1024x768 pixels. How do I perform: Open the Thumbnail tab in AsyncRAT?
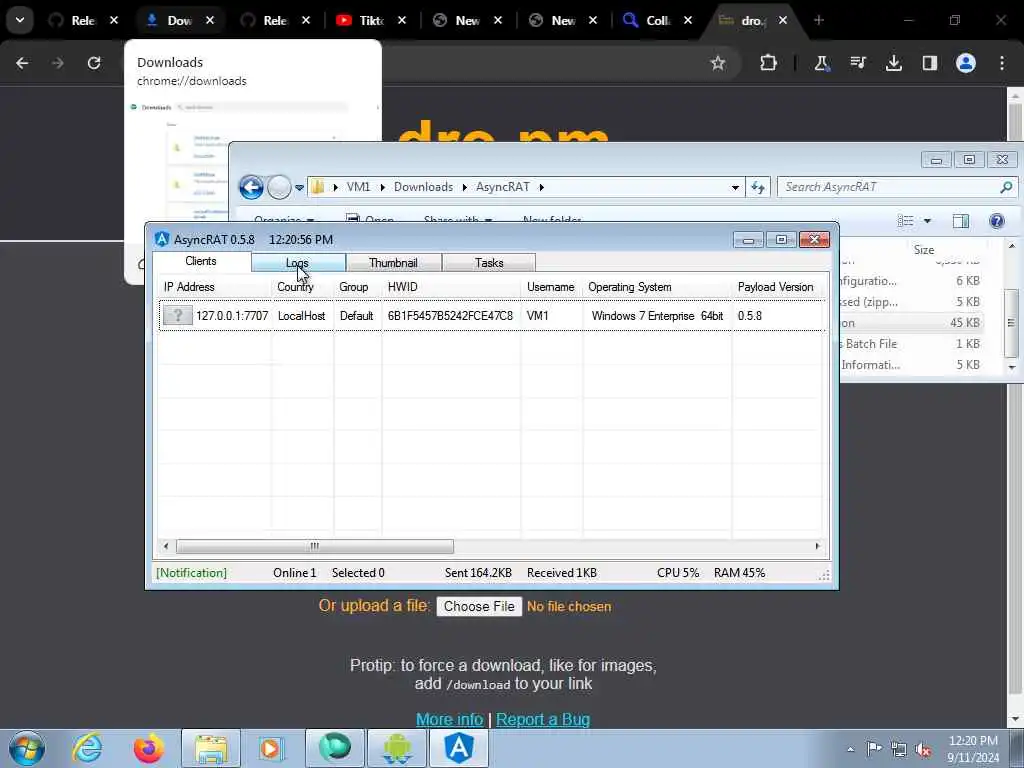(x=393, y=263)
